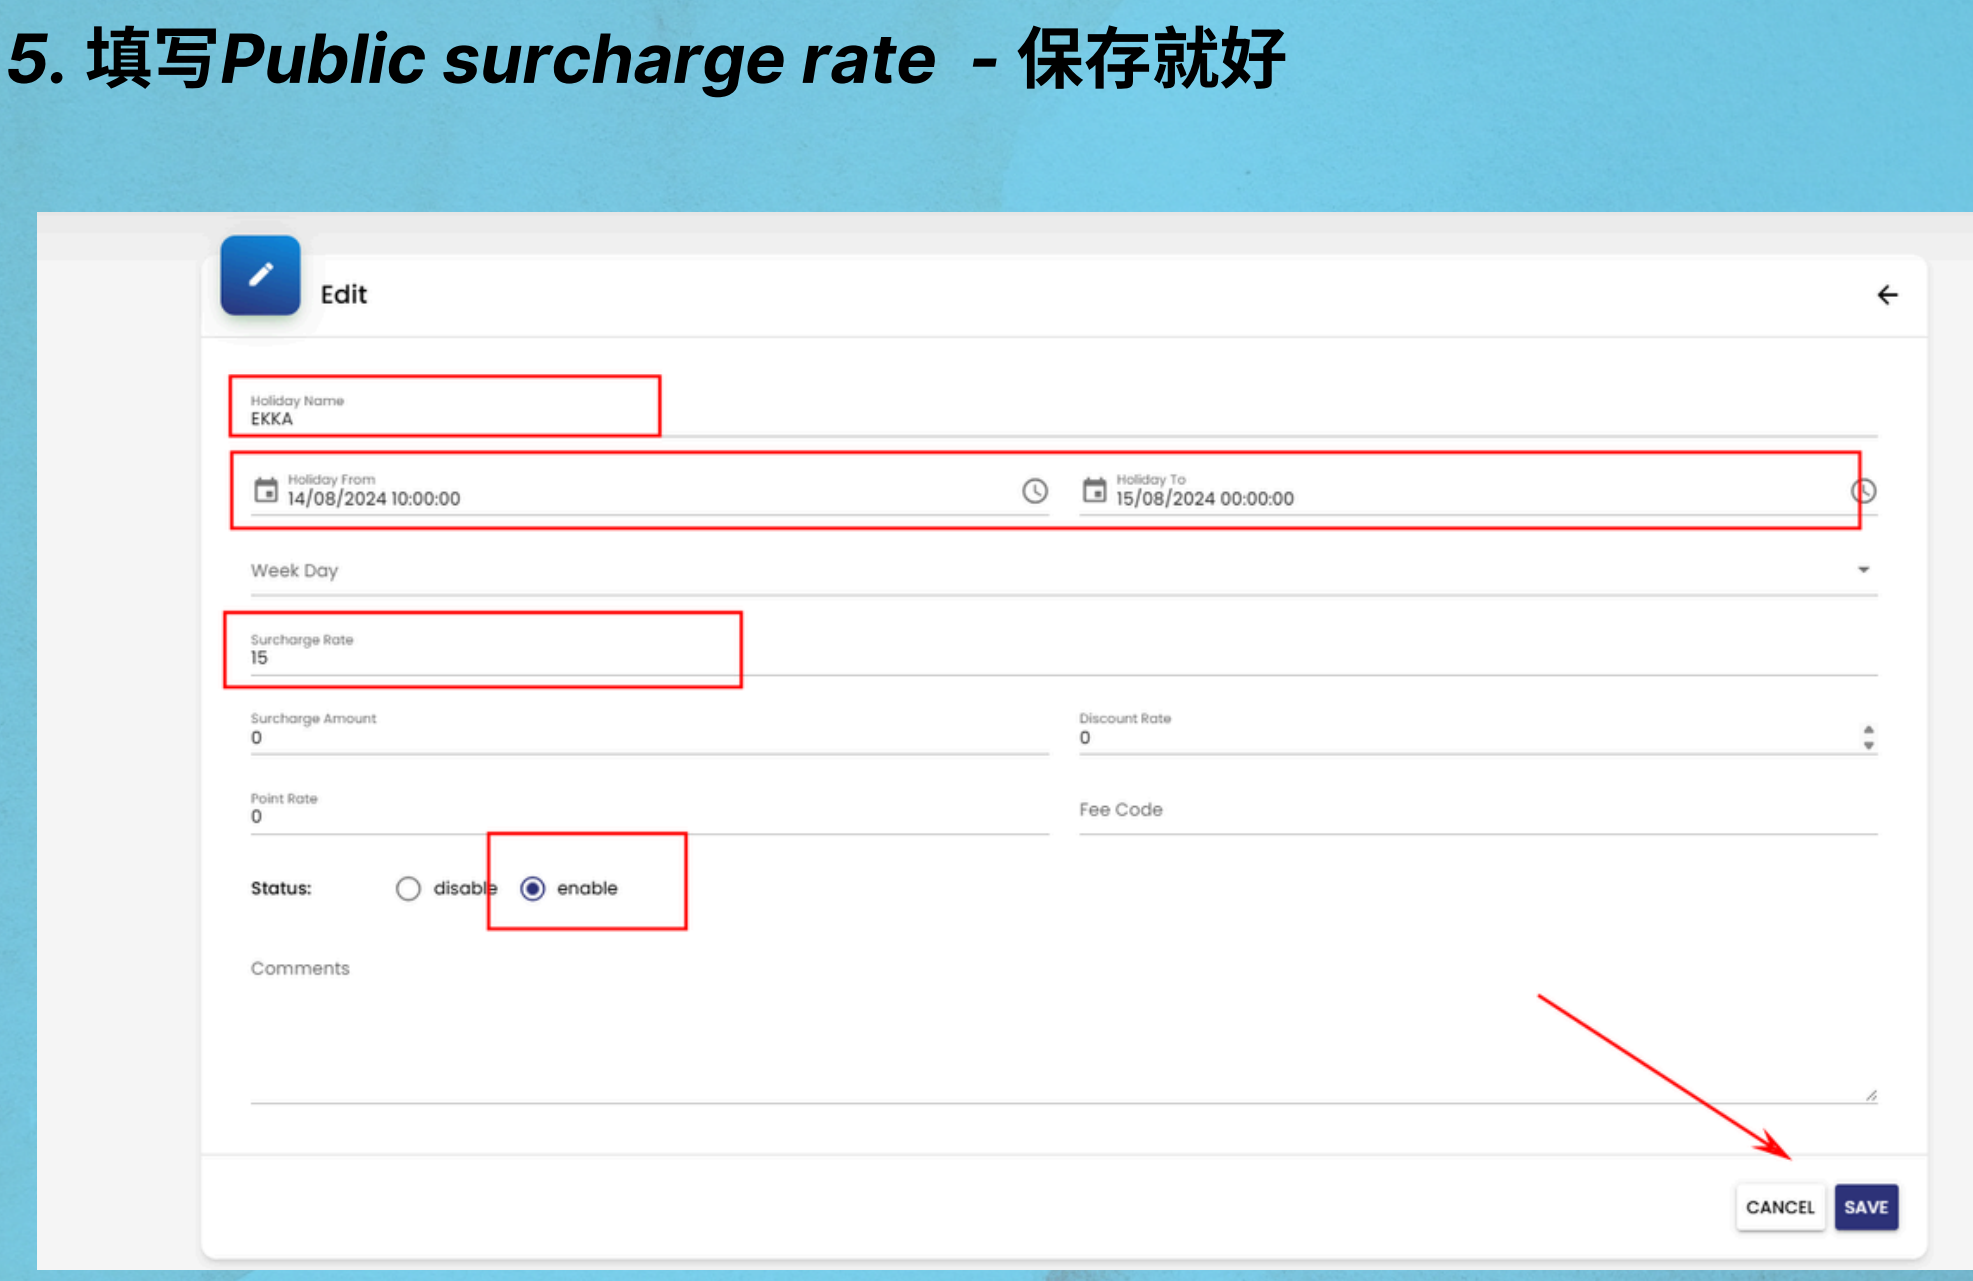1973x1281 pixels.
Task: Decrease Discount Rate with down stepper
Action: [1868, 746]
